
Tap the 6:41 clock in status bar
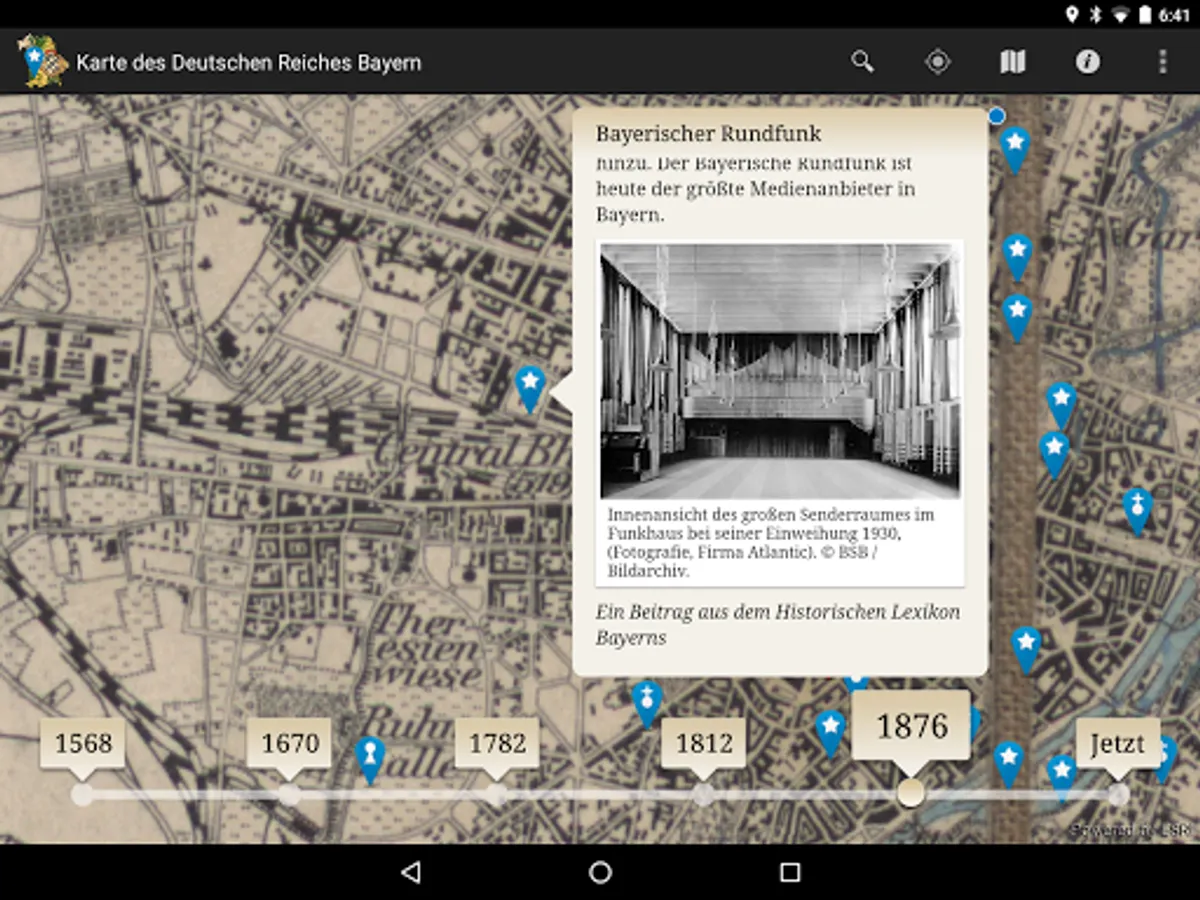coord(1175,14)
